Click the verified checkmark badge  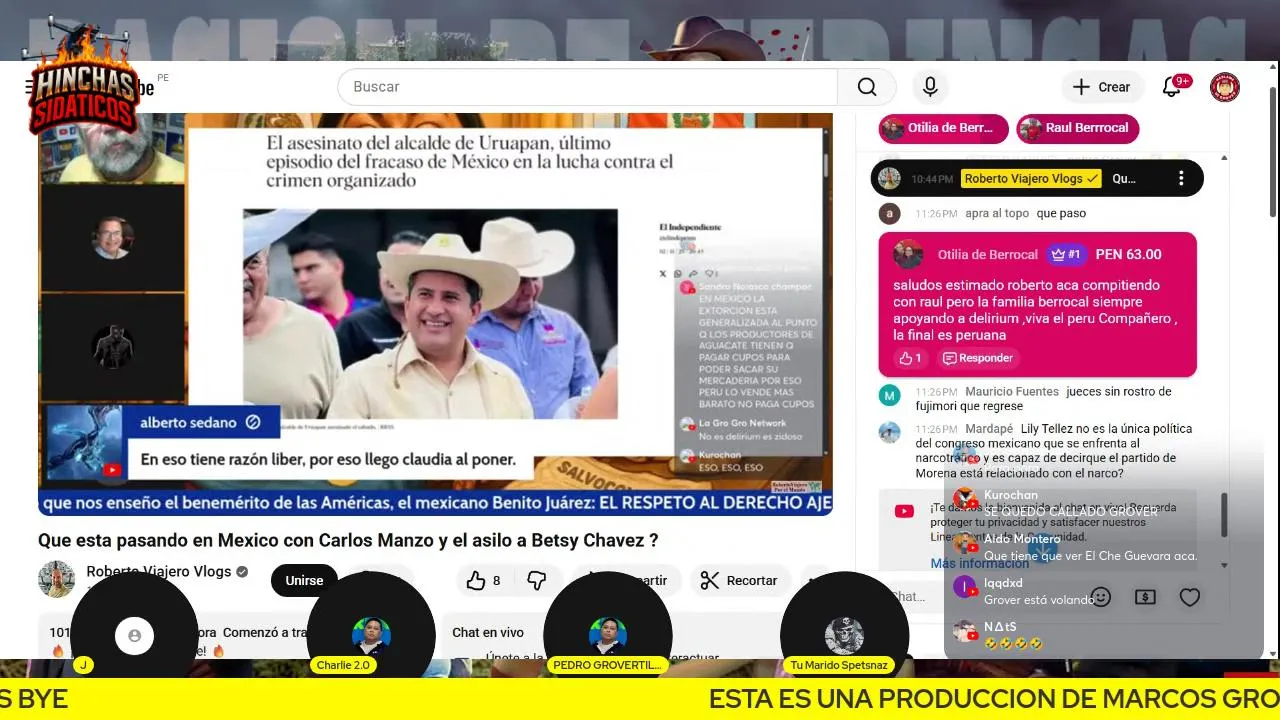click(x=241, y=572)
